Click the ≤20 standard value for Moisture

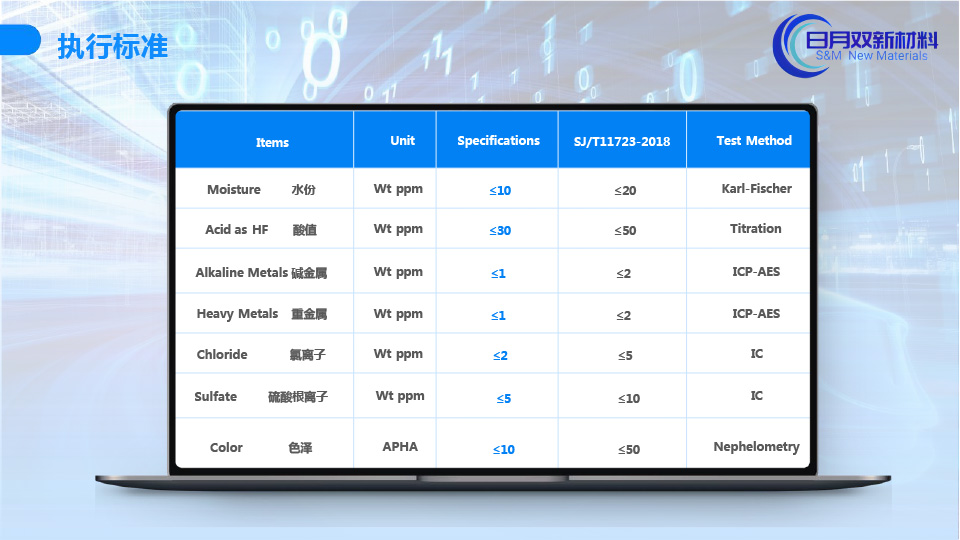point(625,191)
